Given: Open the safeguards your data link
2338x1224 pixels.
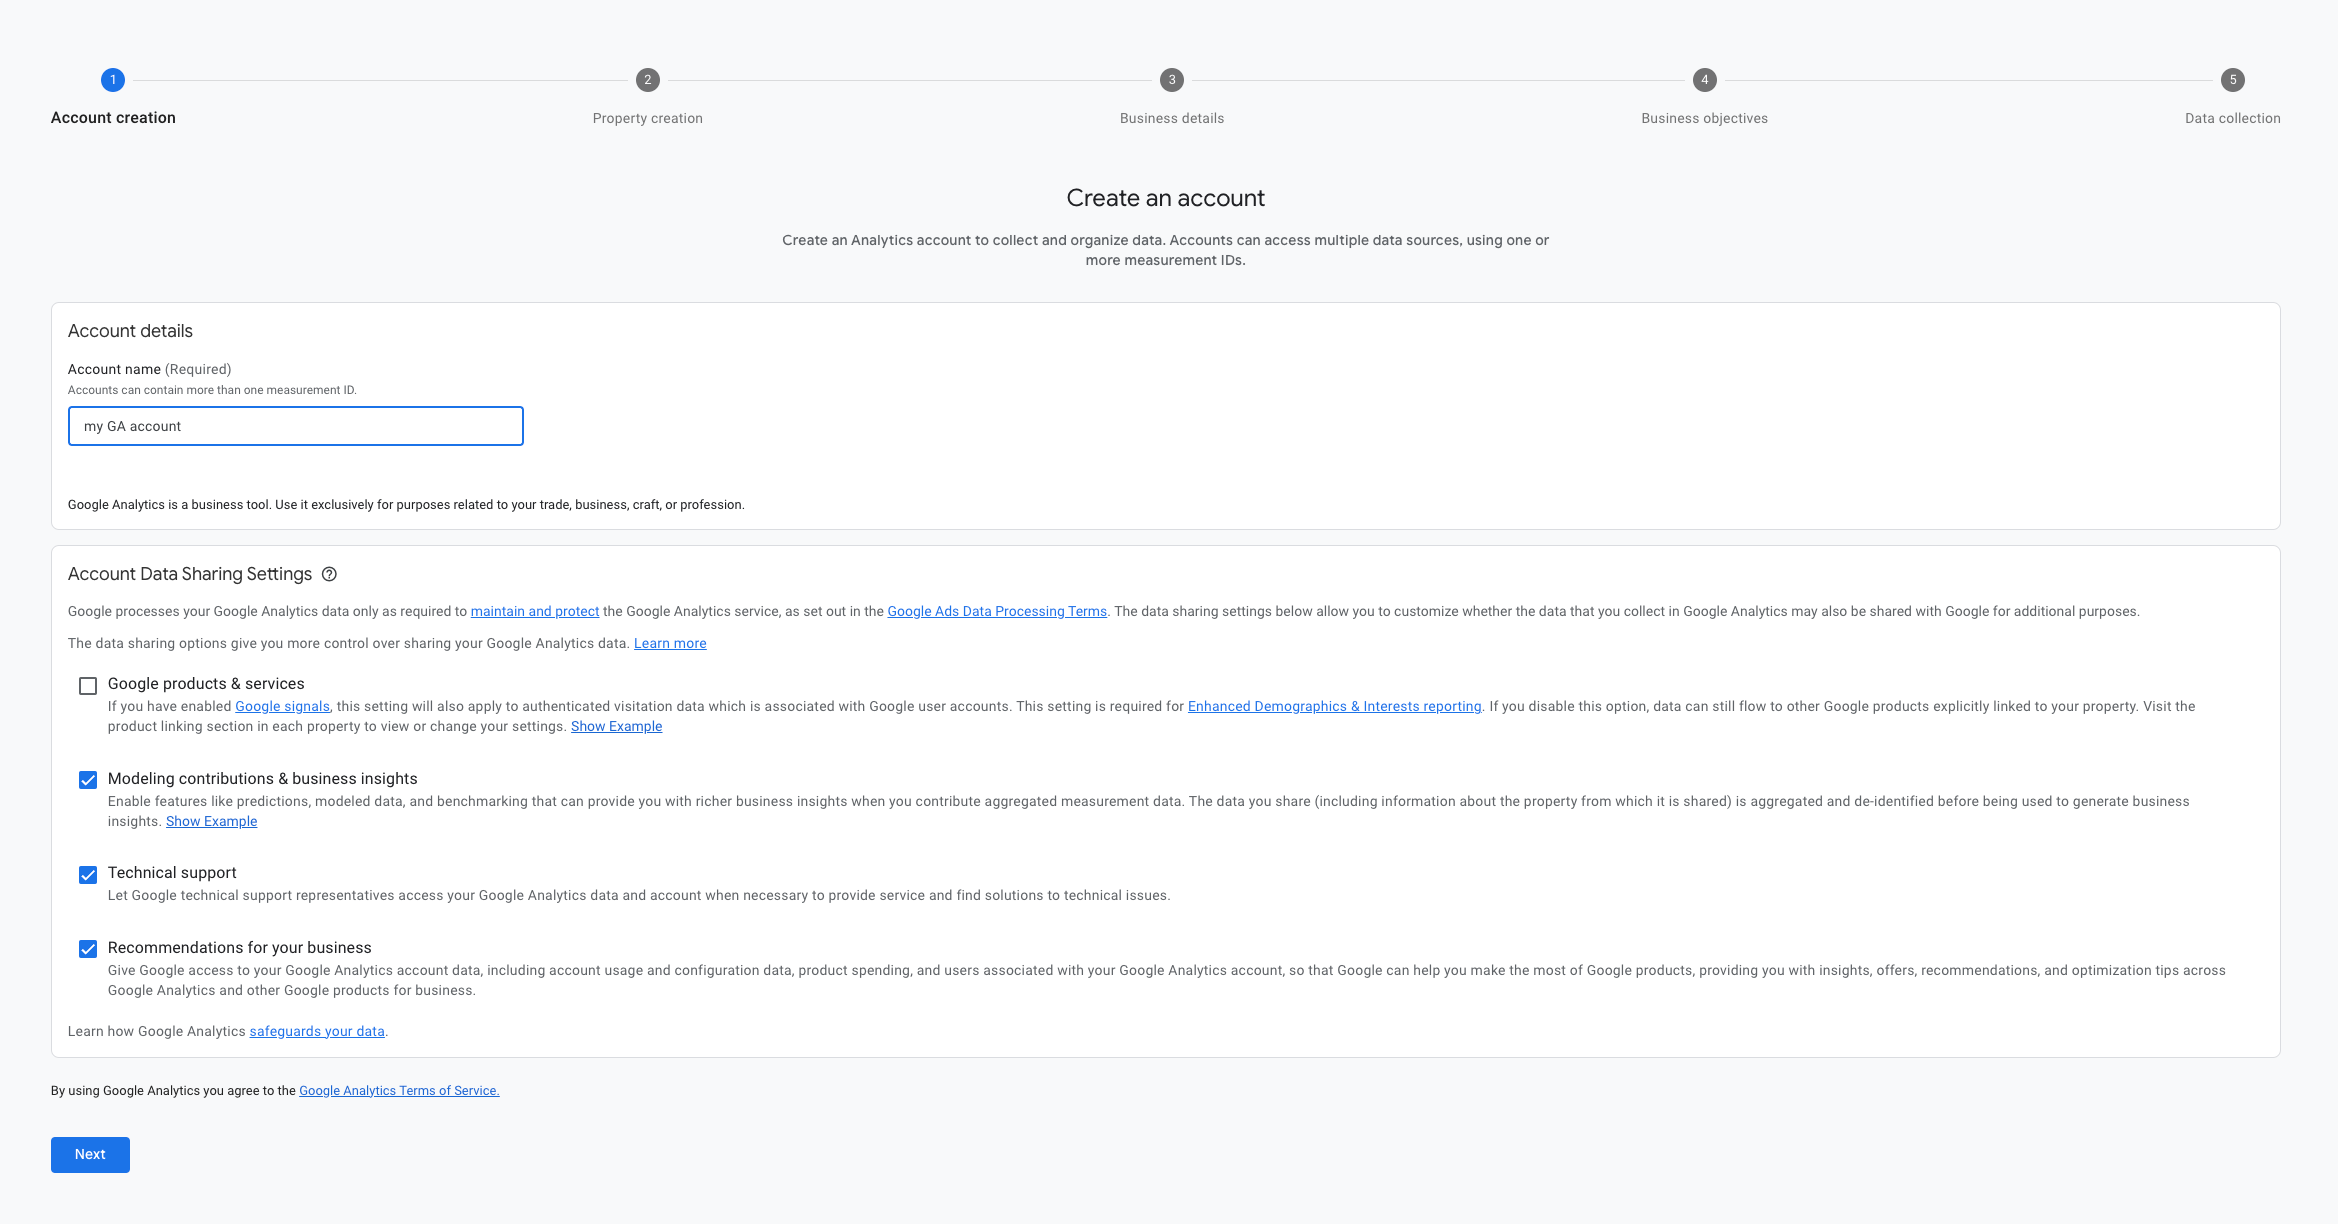Looking at the screenshot, I should (316, 1031).
